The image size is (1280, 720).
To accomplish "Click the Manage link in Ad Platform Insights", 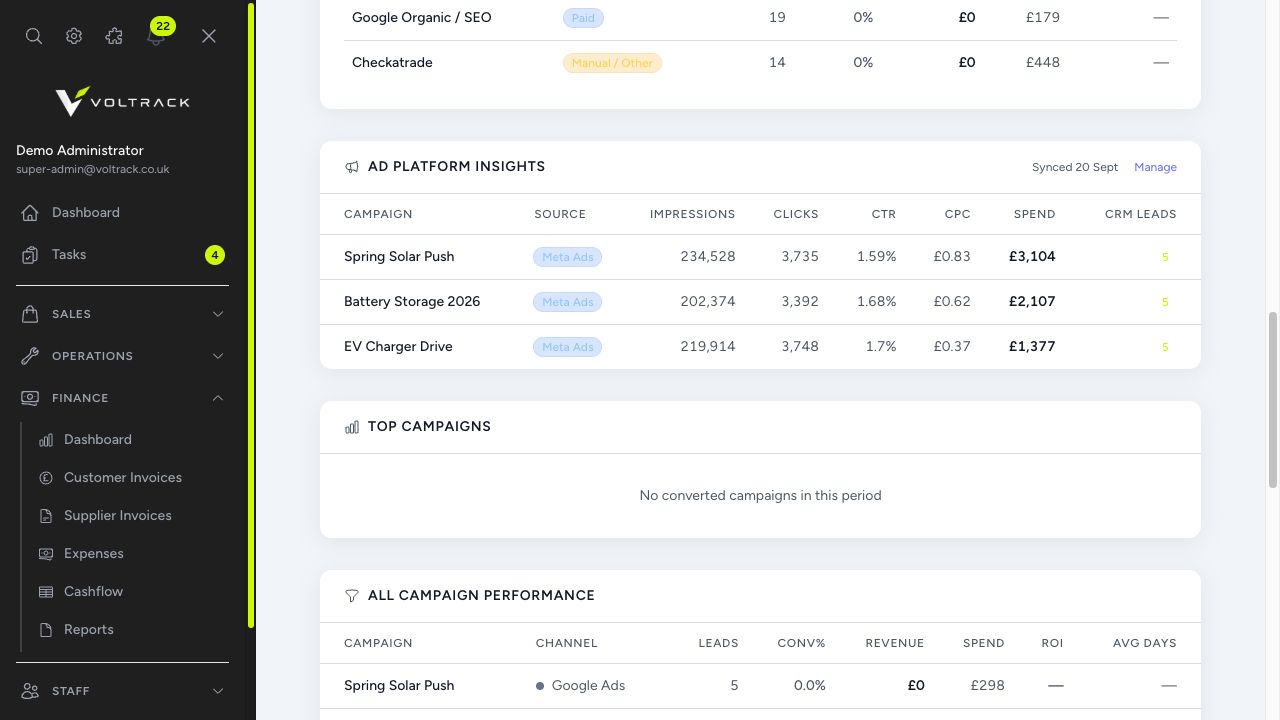I will [x=1155, y=167].
